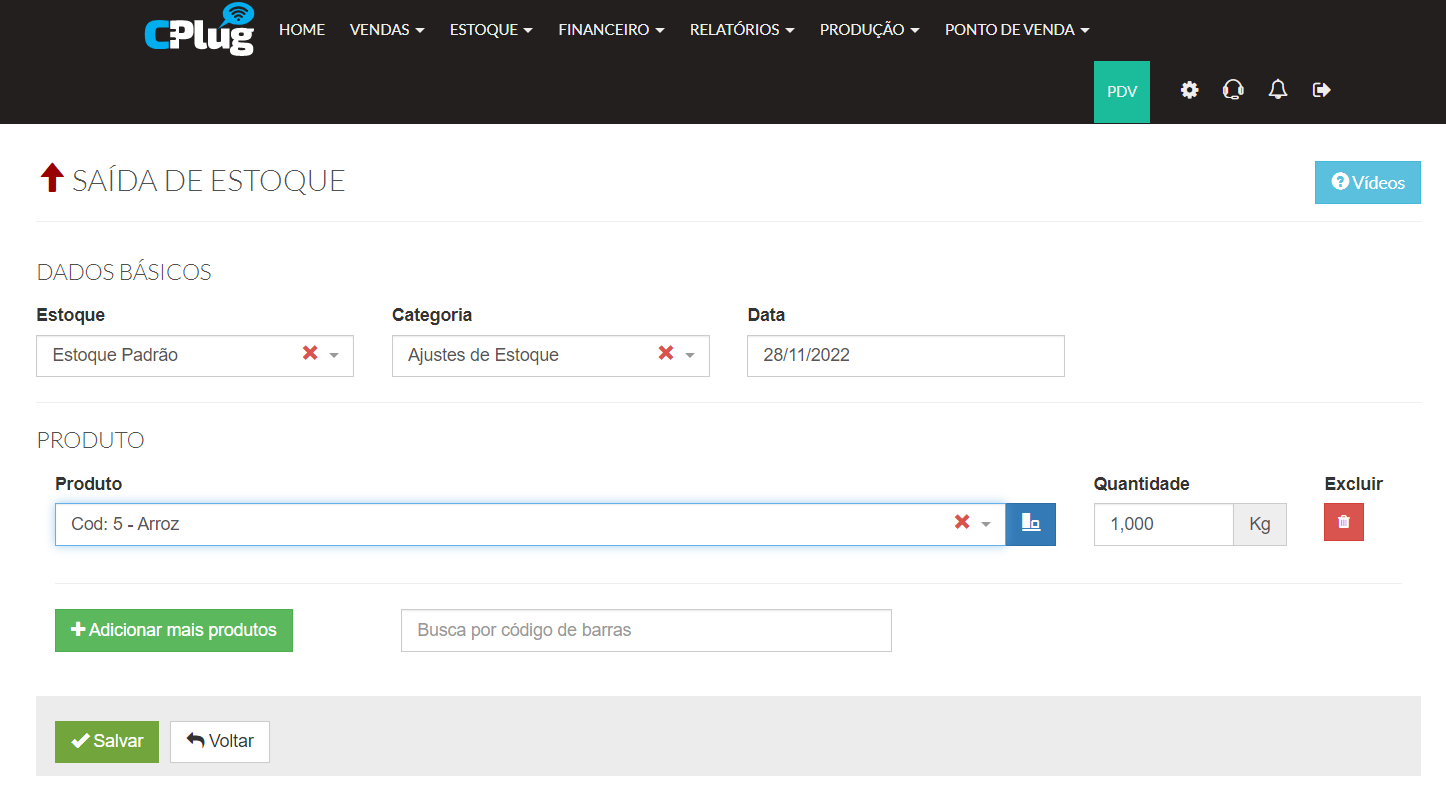1446x799 pixels.
Task: Expand the Estoque dropdown
Action: click(x=334, y=356)
